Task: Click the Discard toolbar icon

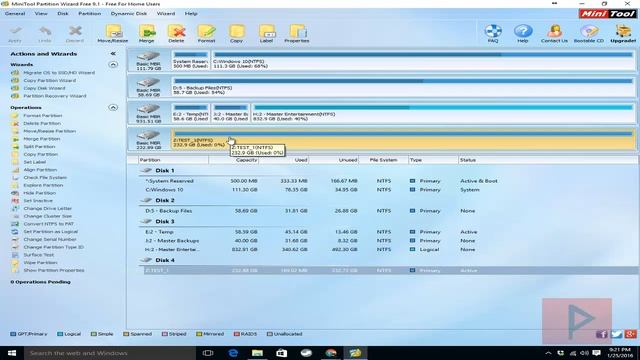Action: click(75, 33)
